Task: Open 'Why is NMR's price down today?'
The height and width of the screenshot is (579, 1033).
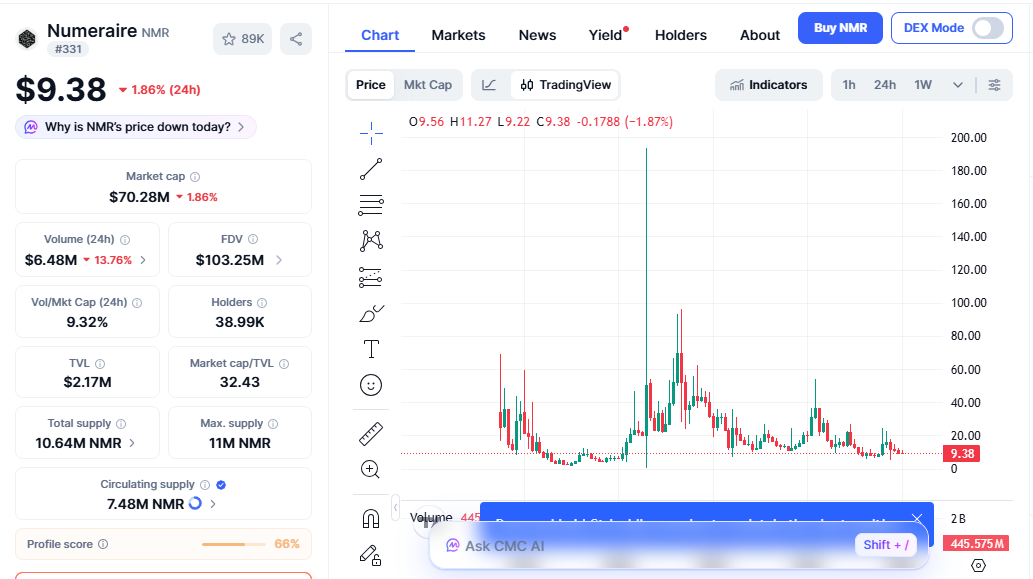Action: [x=136, y=127]
